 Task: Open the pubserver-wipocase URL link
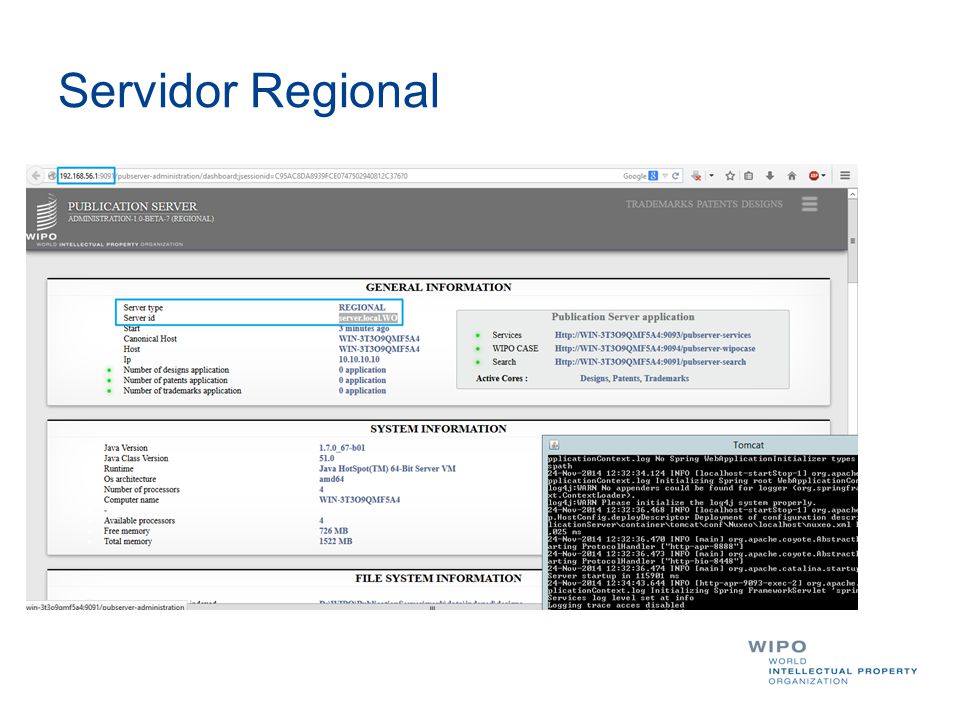coord(655,348)
